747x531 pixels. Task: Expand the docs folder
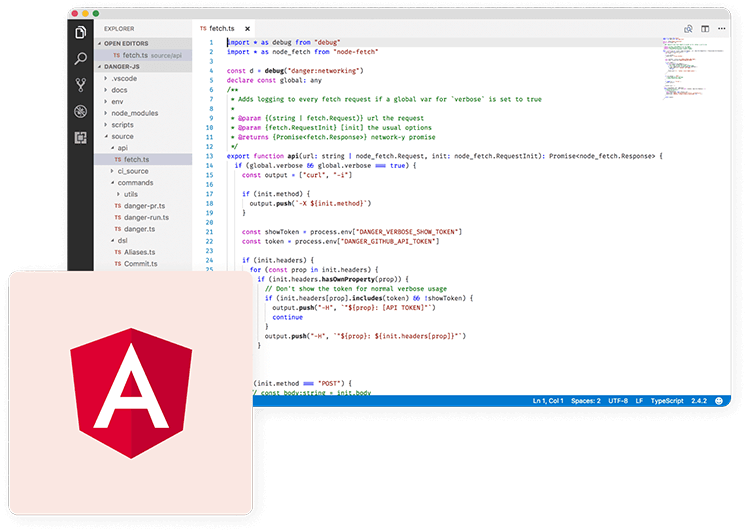coord(119,90)
